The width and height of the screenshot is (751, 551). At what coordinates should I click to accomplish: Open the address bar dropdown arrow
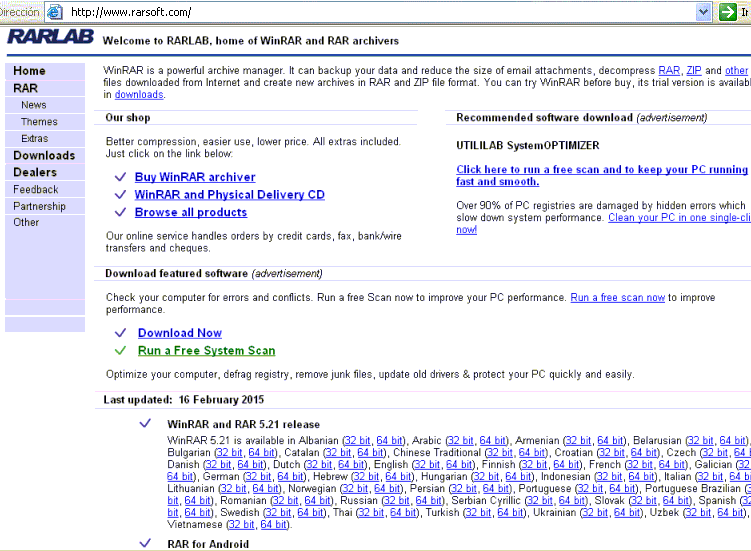pos(703,12)
